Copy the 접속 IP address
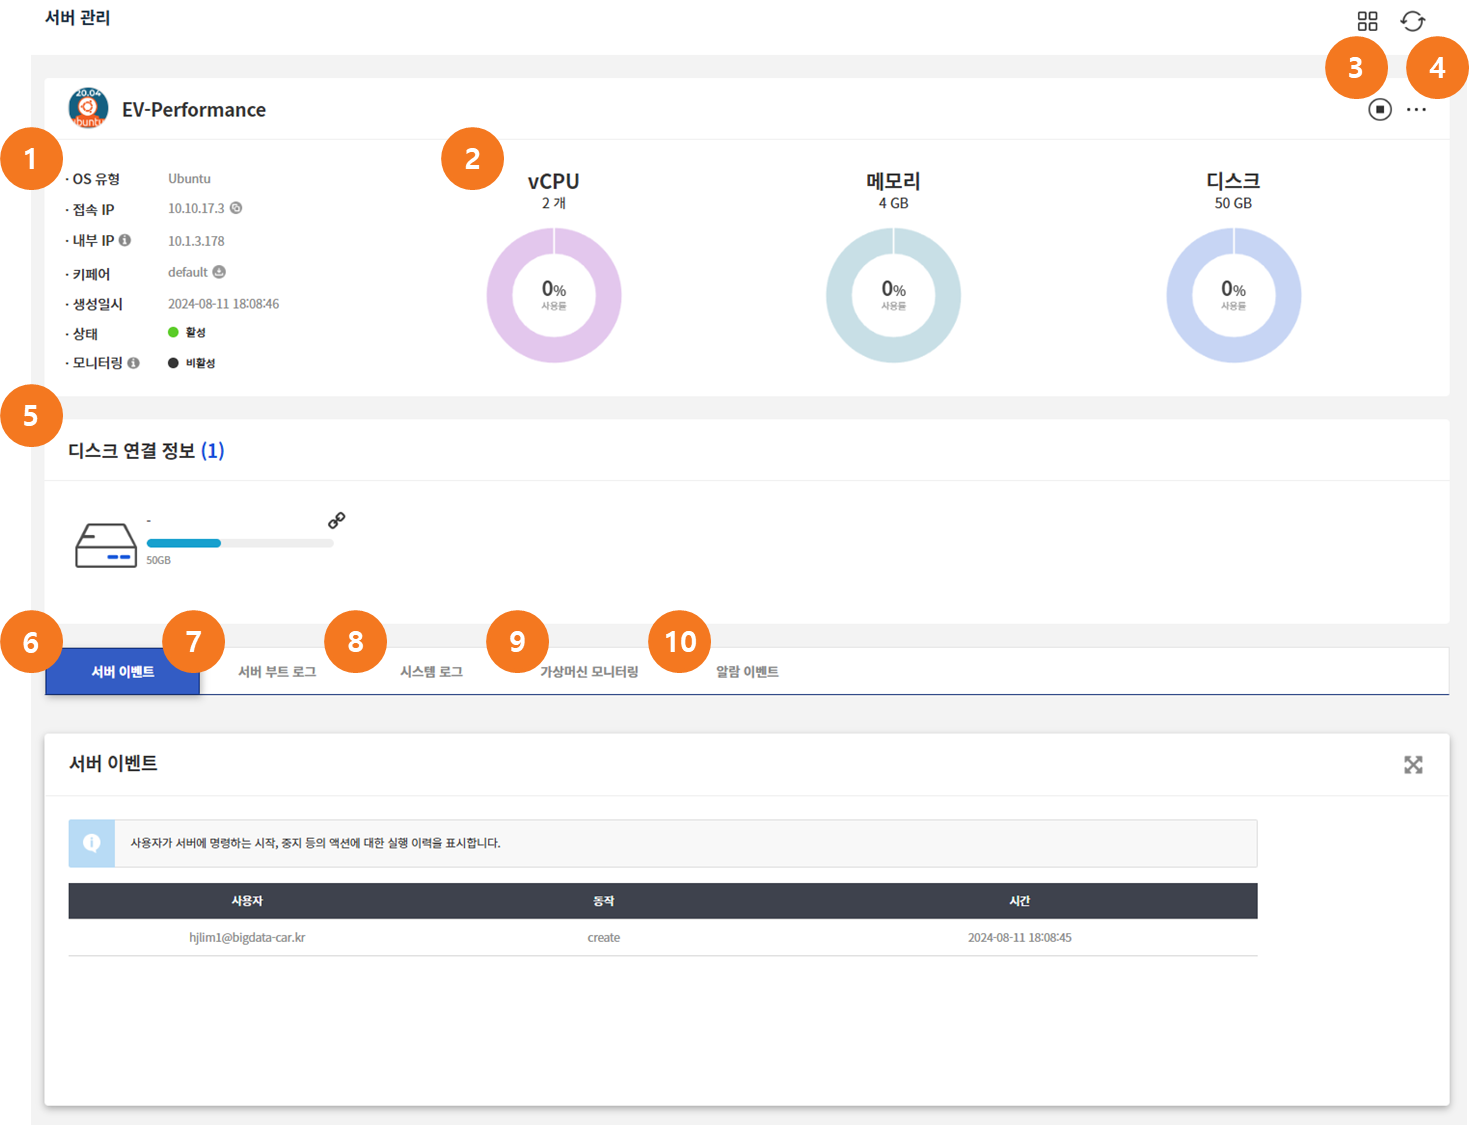Screen dimensions: 1469x1125 236,208
